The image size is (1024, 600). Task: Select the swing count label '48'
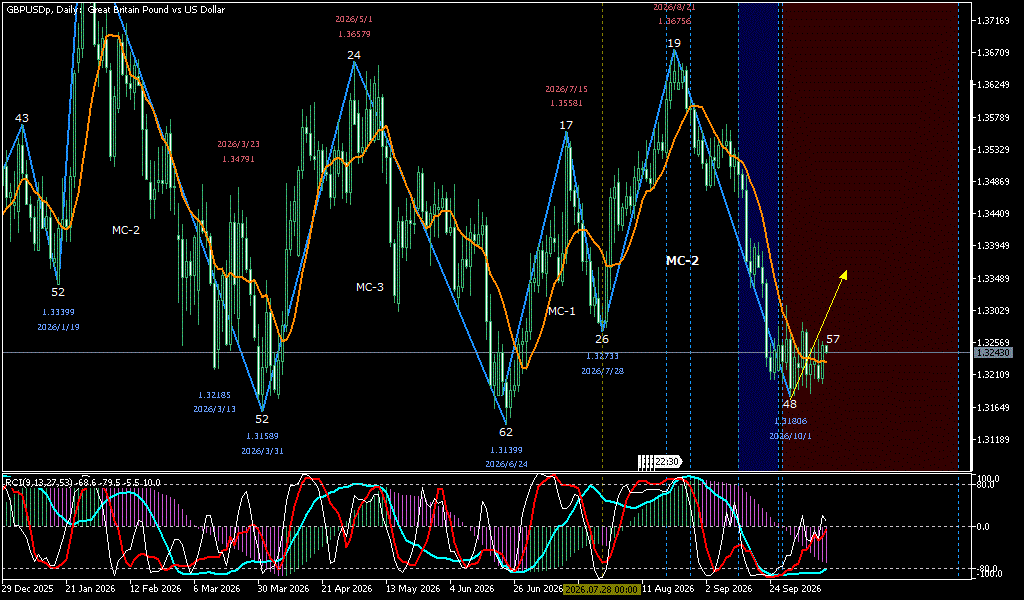[x=790, y=404]
